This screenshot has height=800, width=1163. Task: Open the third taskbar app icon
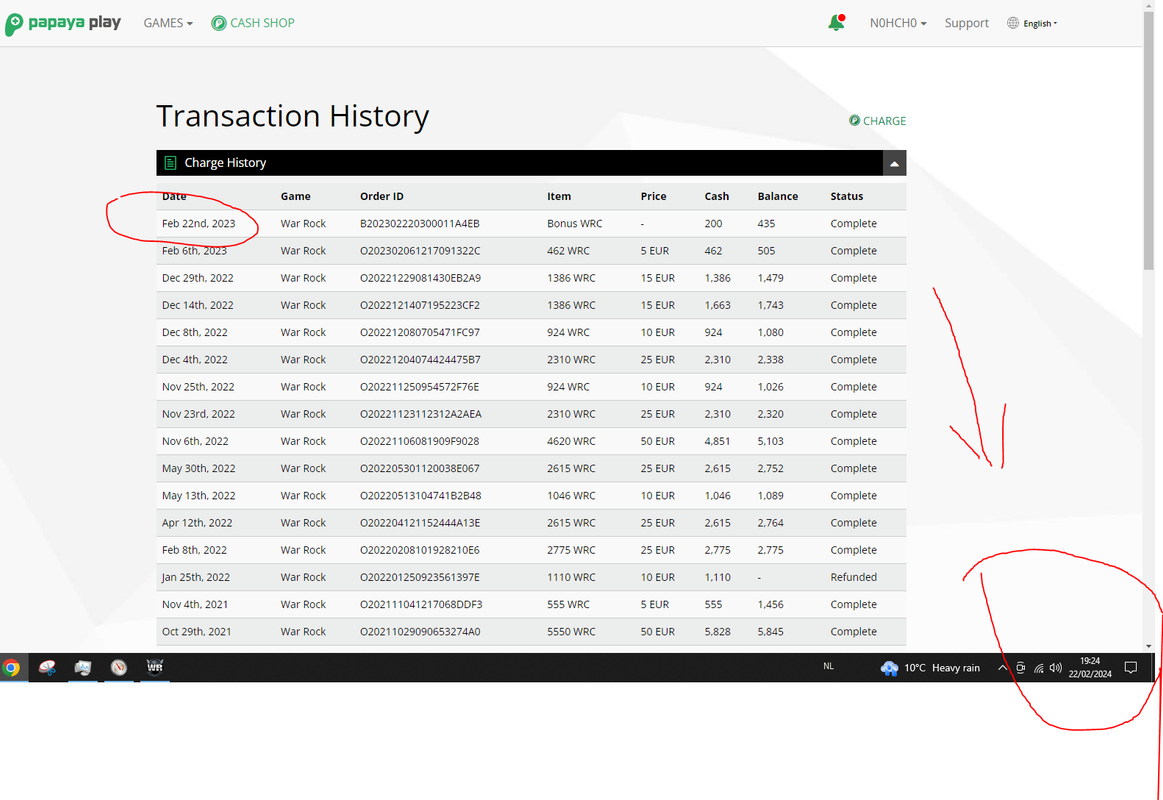click(x=83, y=667)
